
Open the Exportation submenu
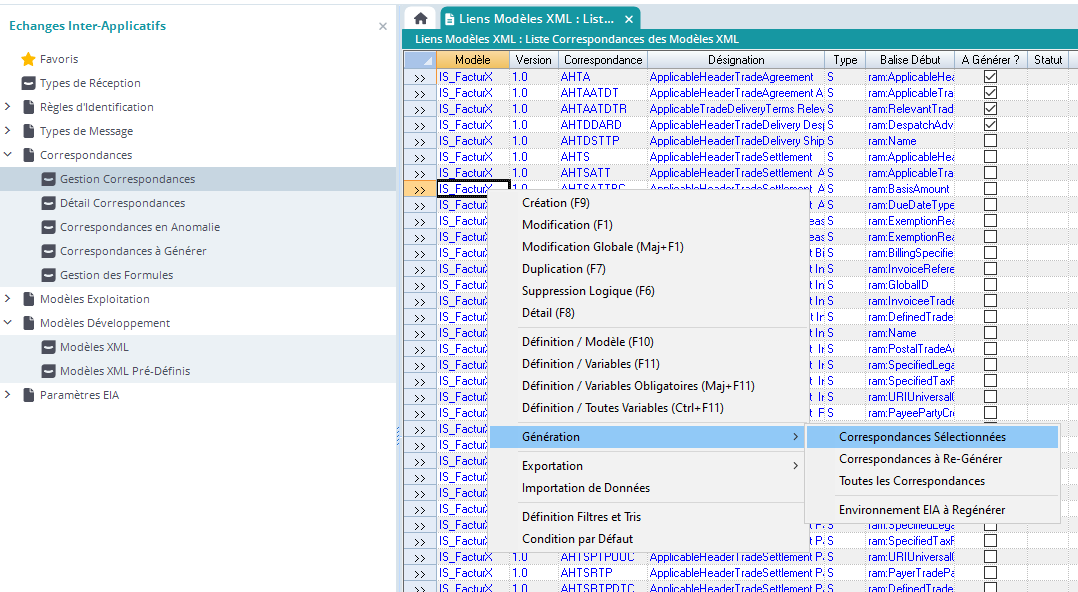point(552,466)
